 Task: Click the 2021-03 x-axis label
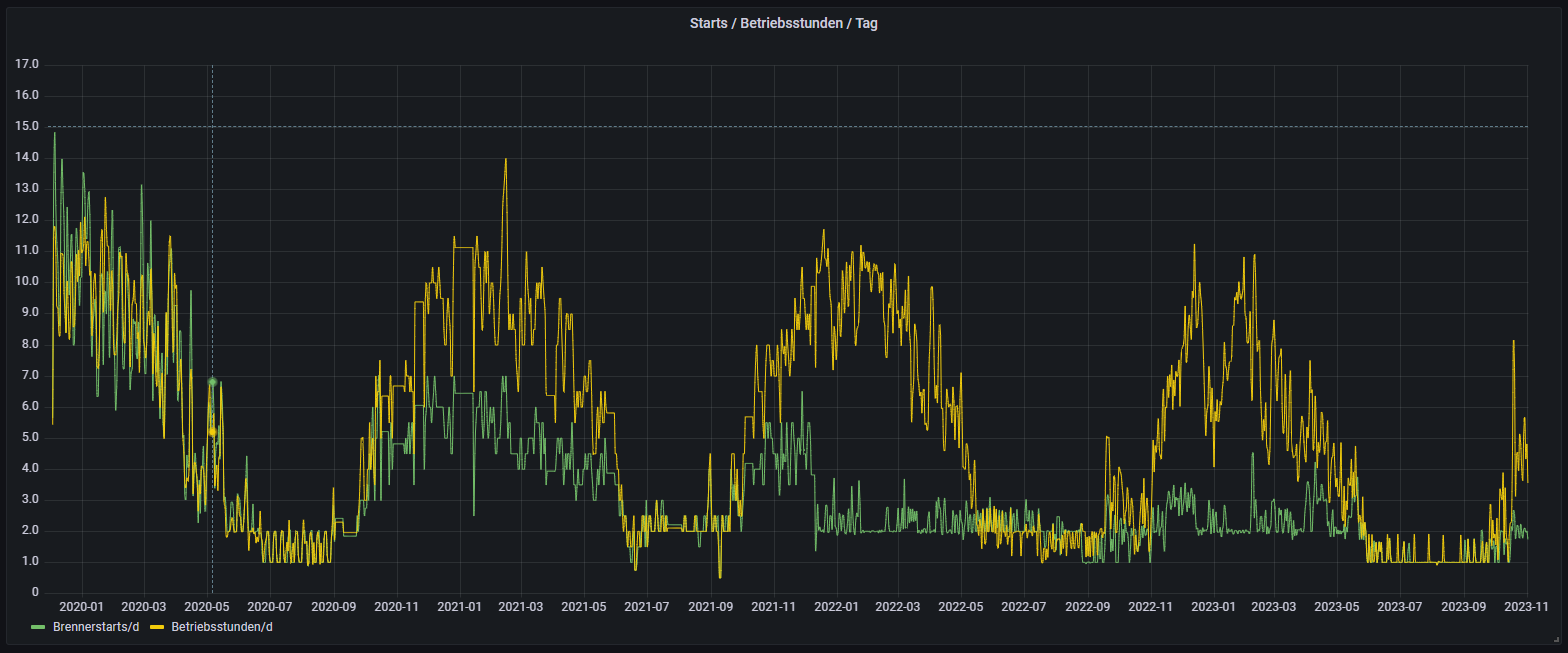(520, 606)
